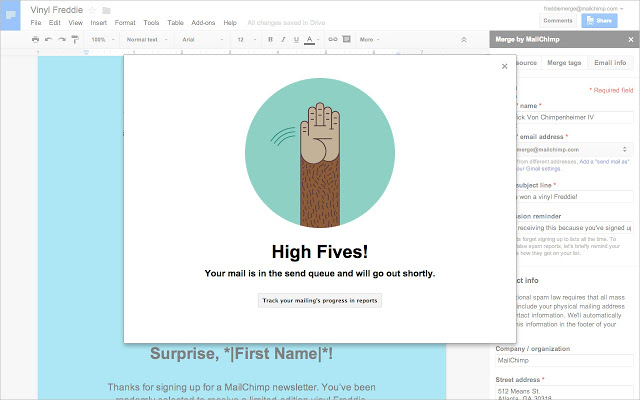Open the Docs home menu icon

(x=12, y=14)
